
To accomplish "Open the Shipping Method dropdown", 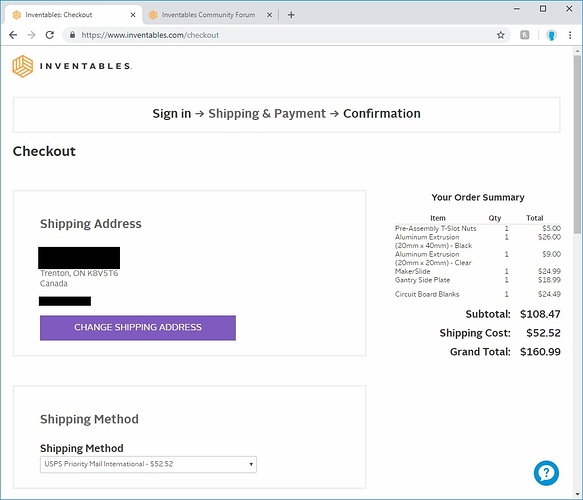I will point(148,464).
